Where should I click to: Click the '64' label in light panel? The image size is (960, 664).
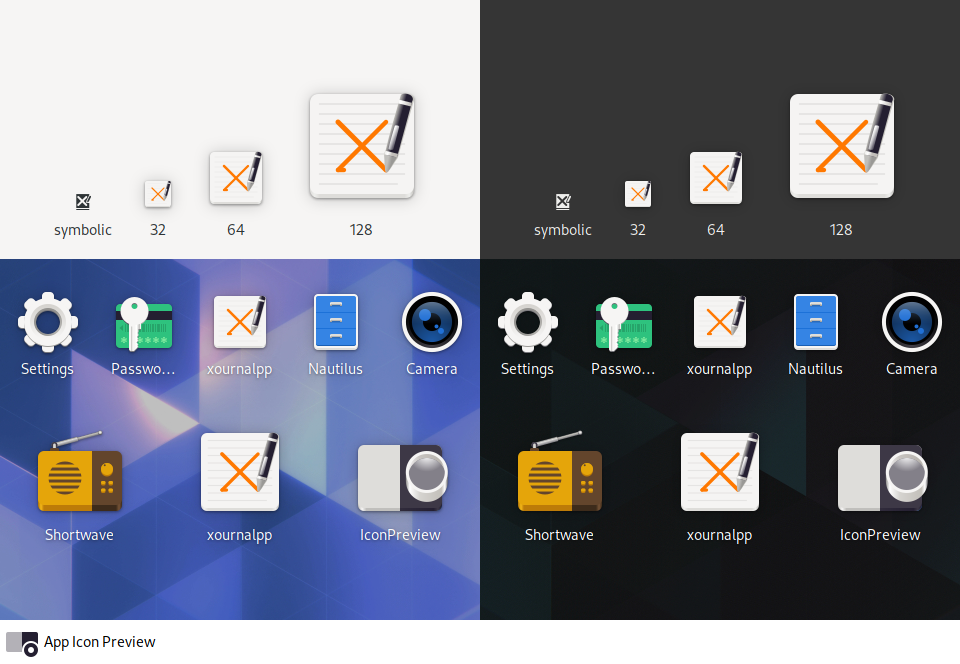tap(236, 229)
